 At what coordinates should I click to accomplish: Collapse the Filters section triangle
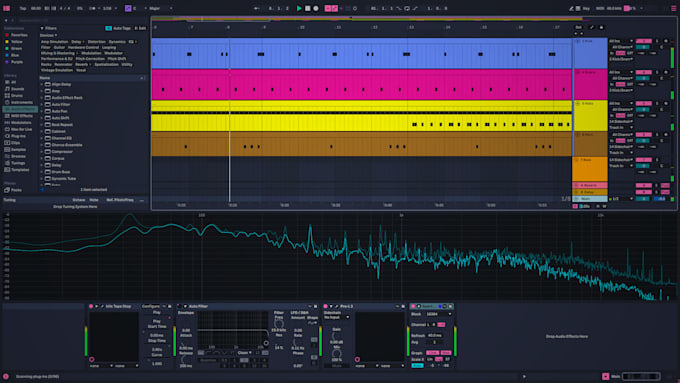click(x=42, y=28)
